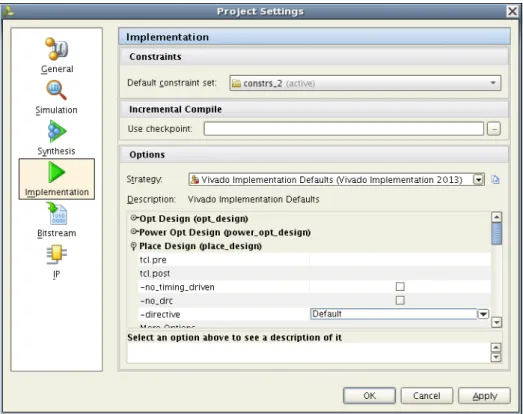This screenshot has height=414, width=523.
Task: Open the Strategy dropdown arrow
Action: (479, 180)
